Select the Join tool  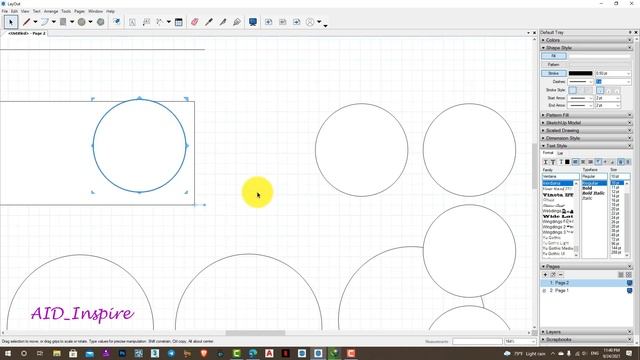(x=237, y=22)
